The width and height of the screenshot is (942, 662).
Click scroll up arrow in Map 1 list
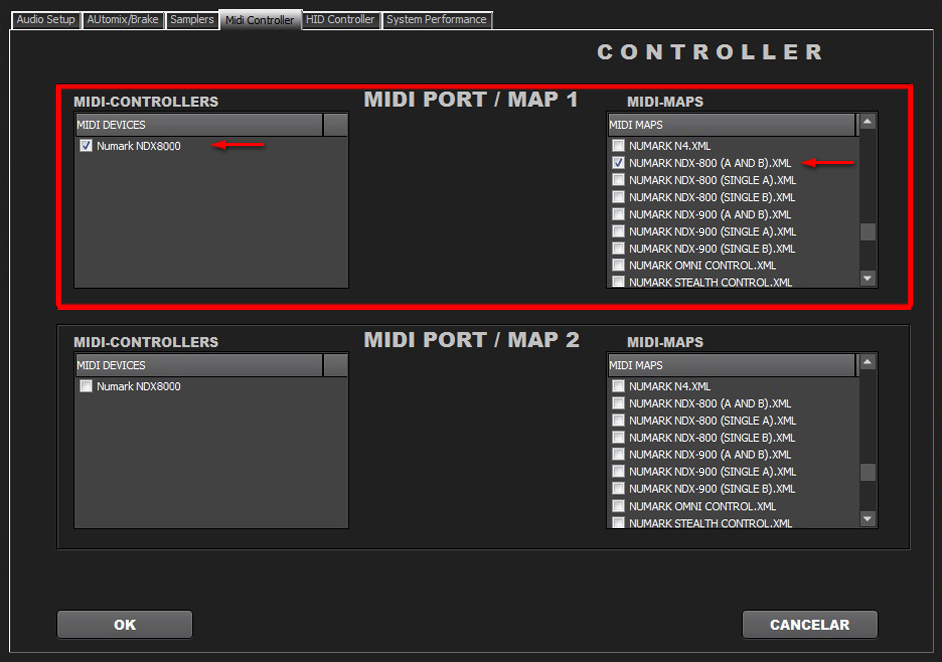pyautogui.click(x=867, y=122)
